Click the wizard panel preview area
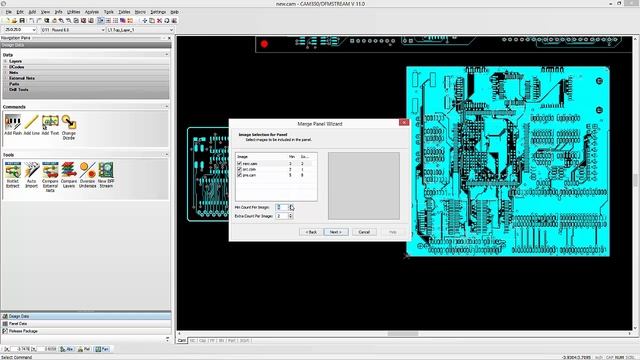 point(364,186)
